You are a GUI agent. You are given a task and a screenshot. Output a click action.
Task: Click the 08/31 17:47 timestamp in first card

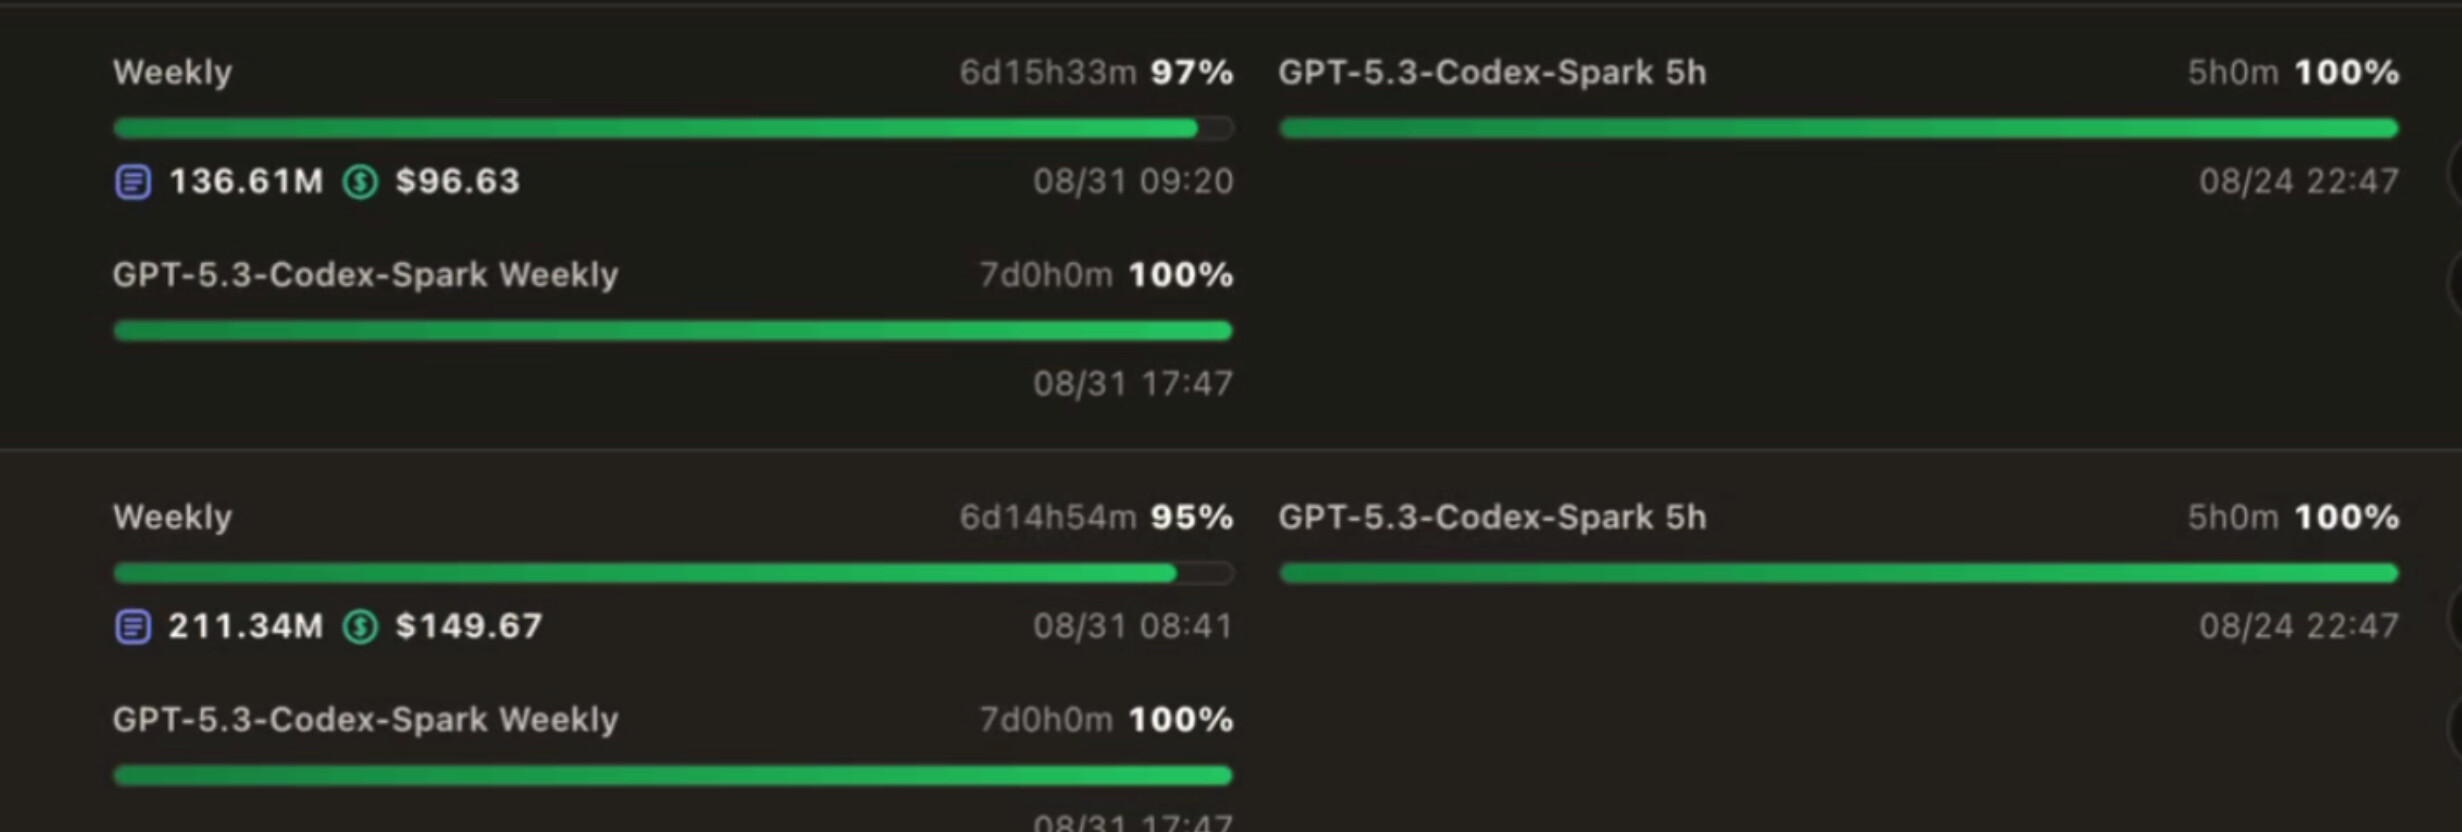coord(1133,383)
